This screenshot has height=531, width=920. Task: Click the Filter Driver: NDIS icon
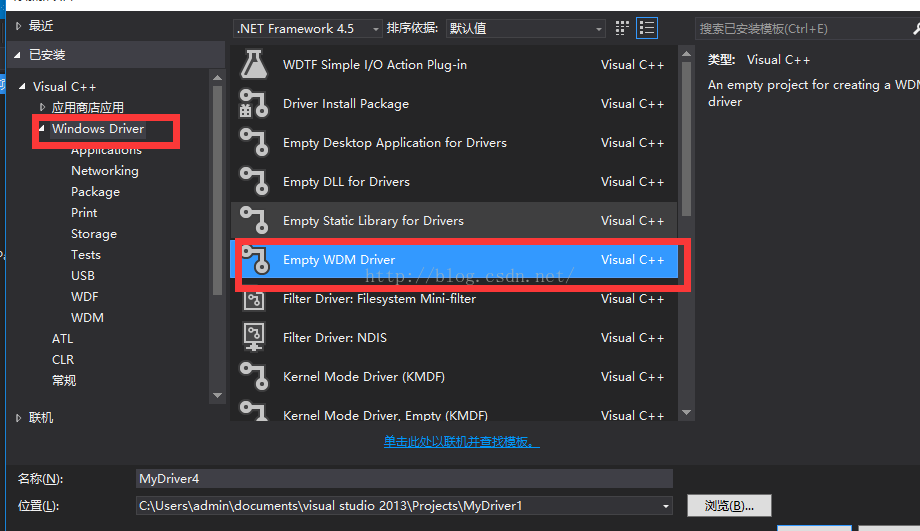pyautogui.click(x=254, y=337)
